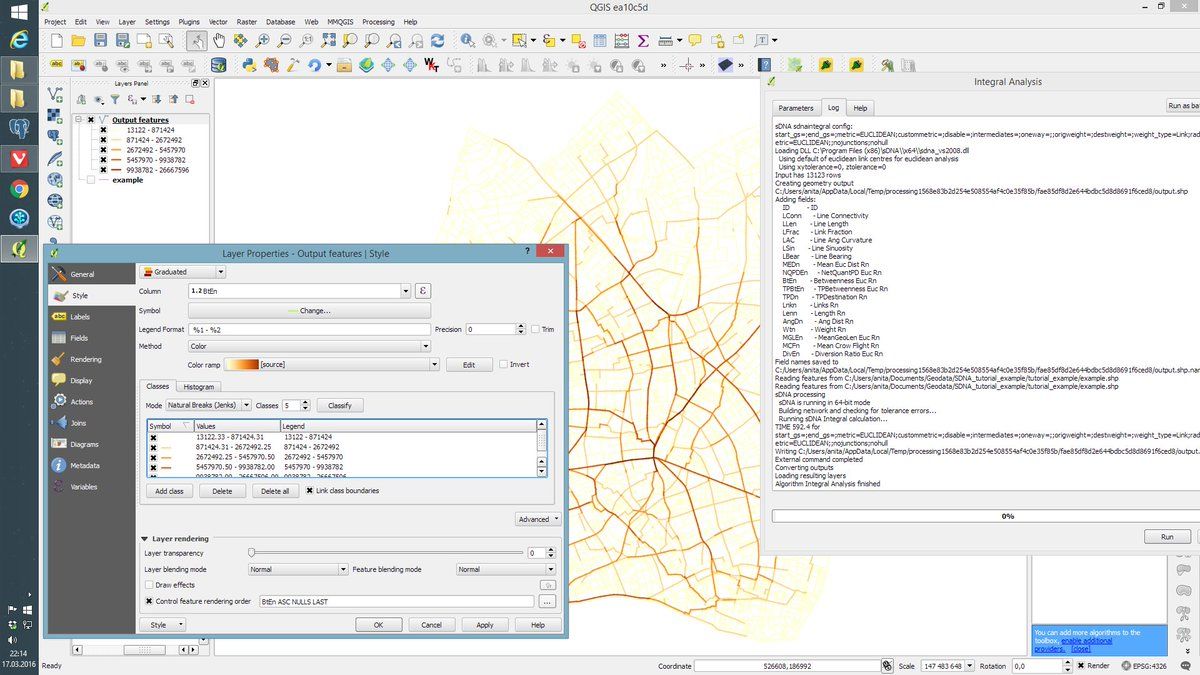Click the Refresh map icon
Image resolution: width=1200 pixels, height=675 pixels.
tap(437, 41)
